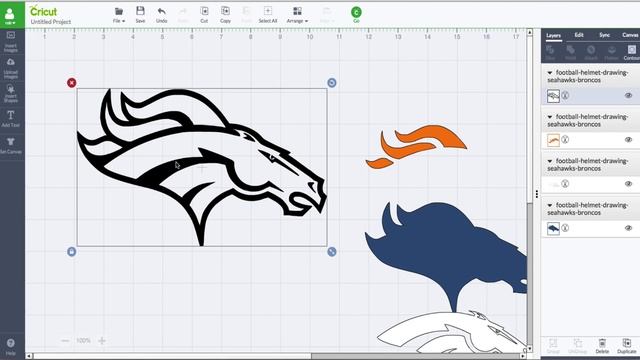Copy the selected image
The width and height of the screenshot is (640, 360).
click(x=225, y=15)
